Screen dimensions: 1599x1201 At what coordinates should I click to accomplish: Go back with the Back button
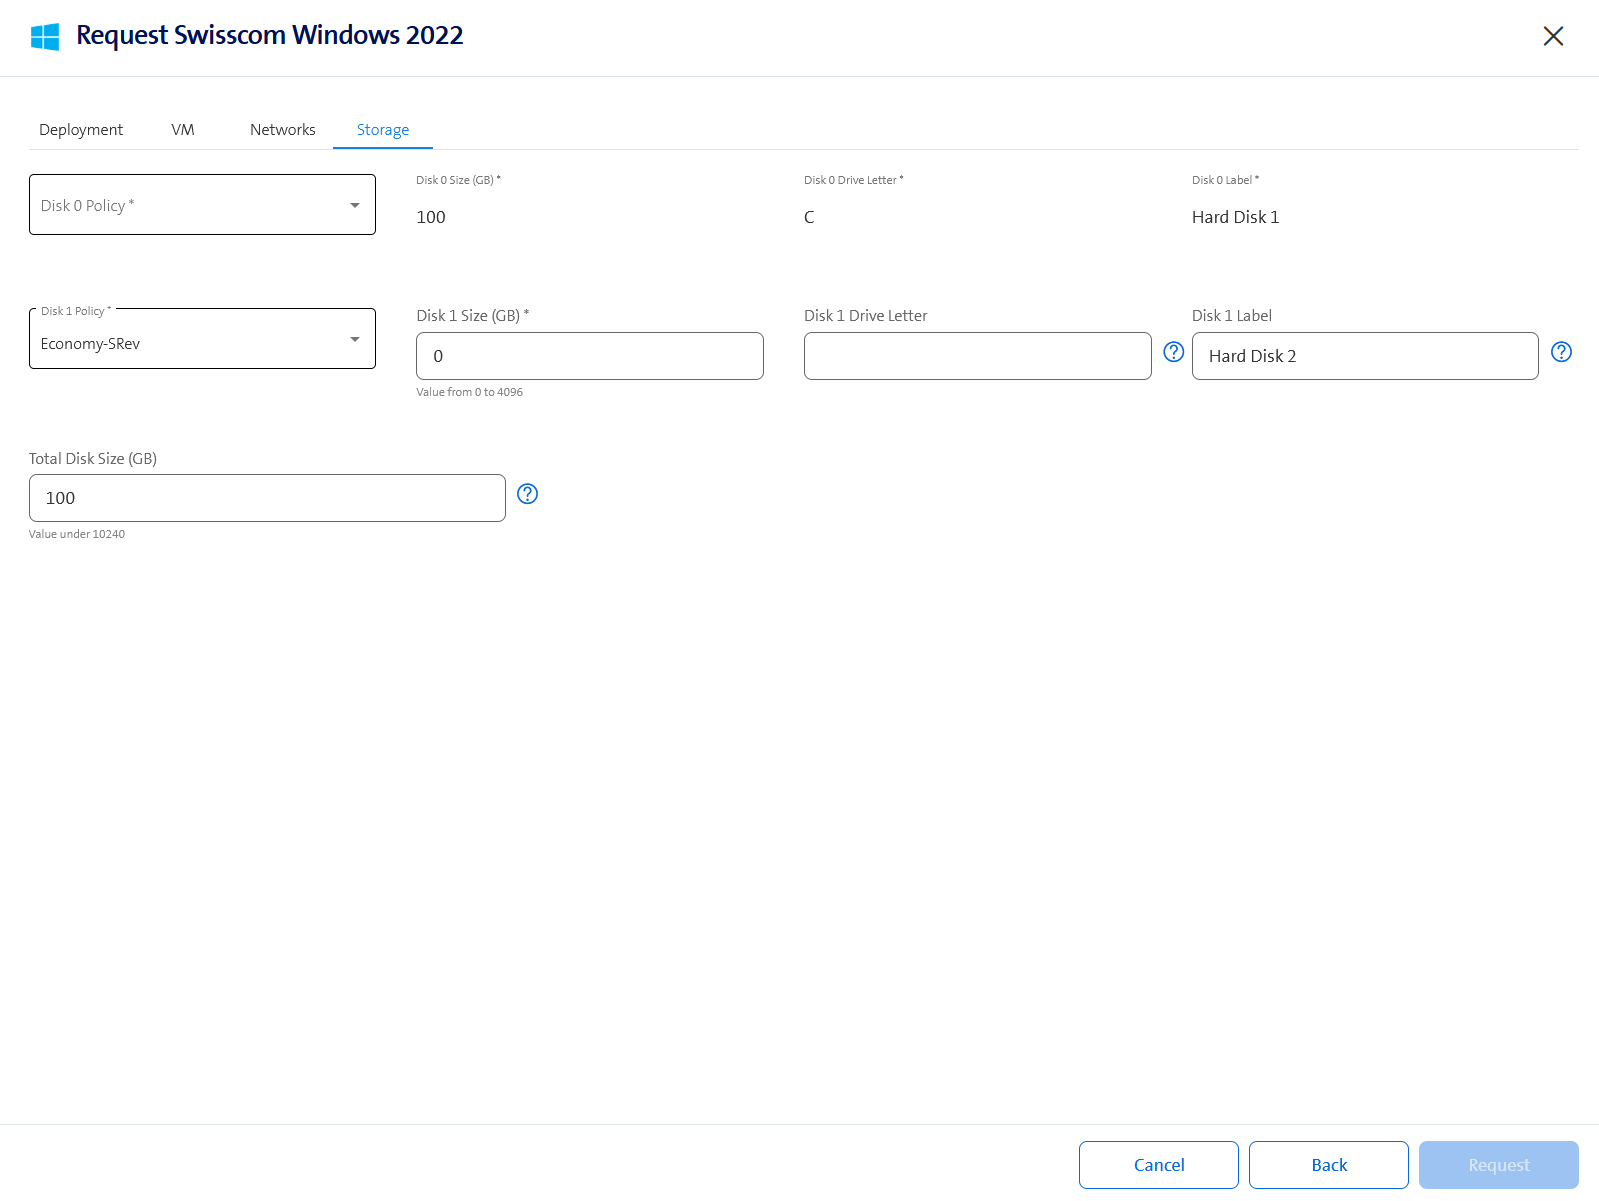tap(1329, 1165)
